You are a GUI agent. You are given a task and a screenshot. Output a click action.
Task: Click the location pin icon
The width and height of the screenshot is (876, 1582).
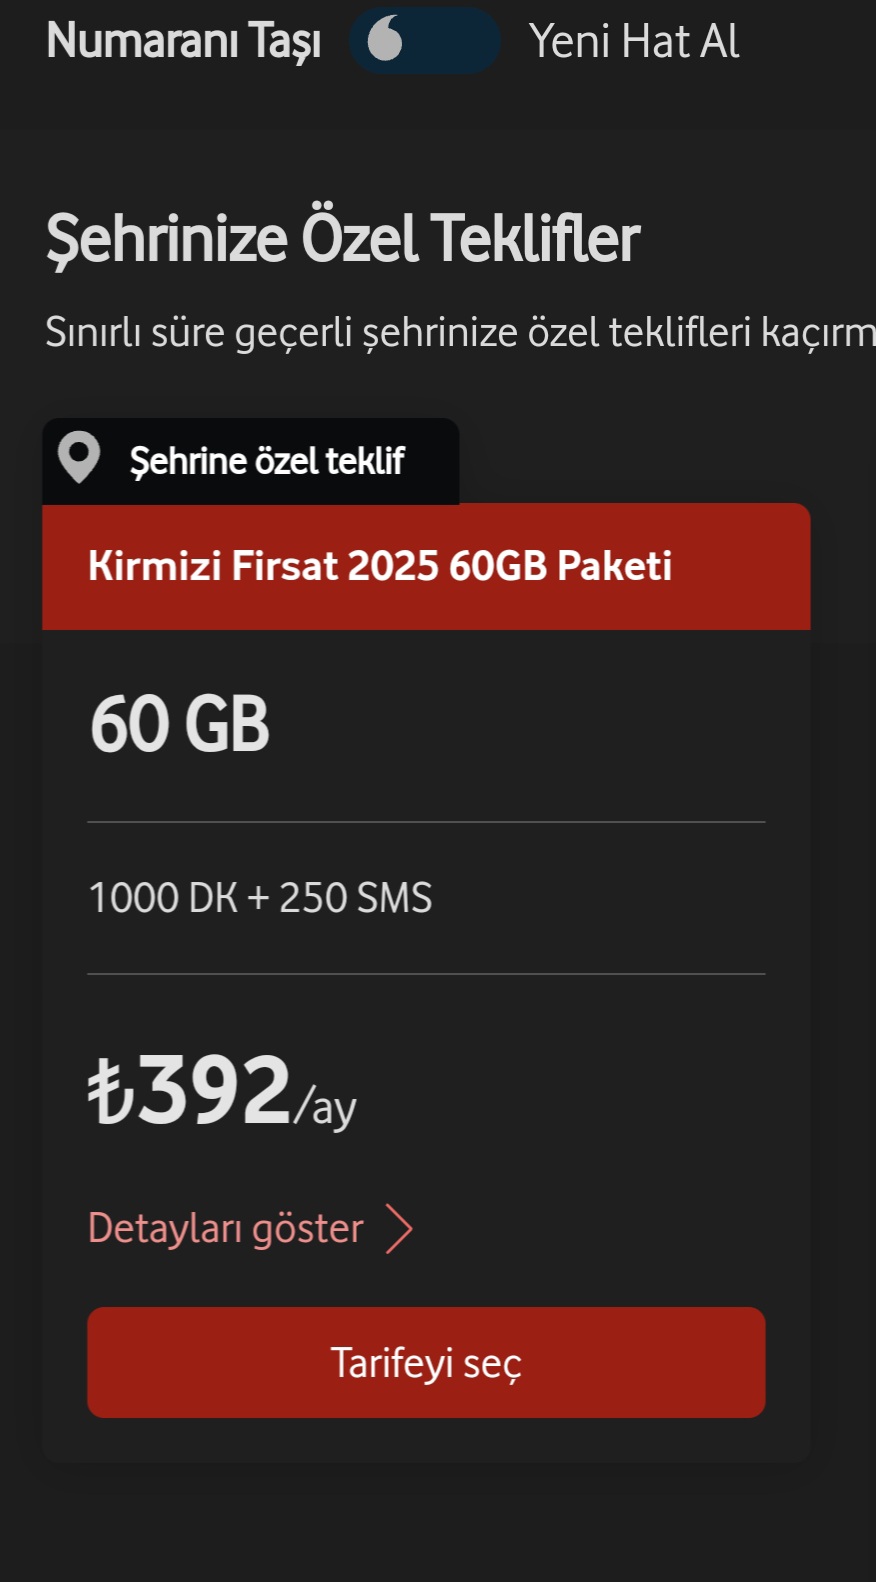point(79,458)
